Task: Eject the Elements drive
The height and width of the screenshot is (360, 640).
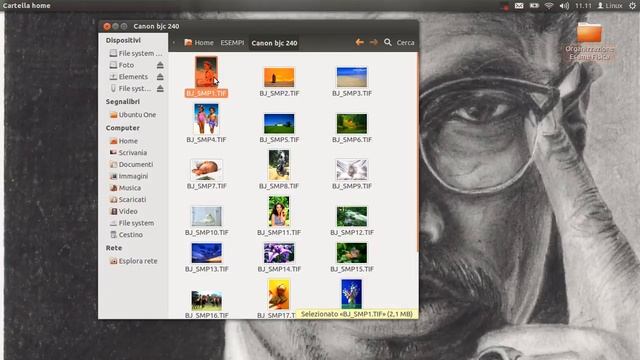Action: tap(160, 77)
